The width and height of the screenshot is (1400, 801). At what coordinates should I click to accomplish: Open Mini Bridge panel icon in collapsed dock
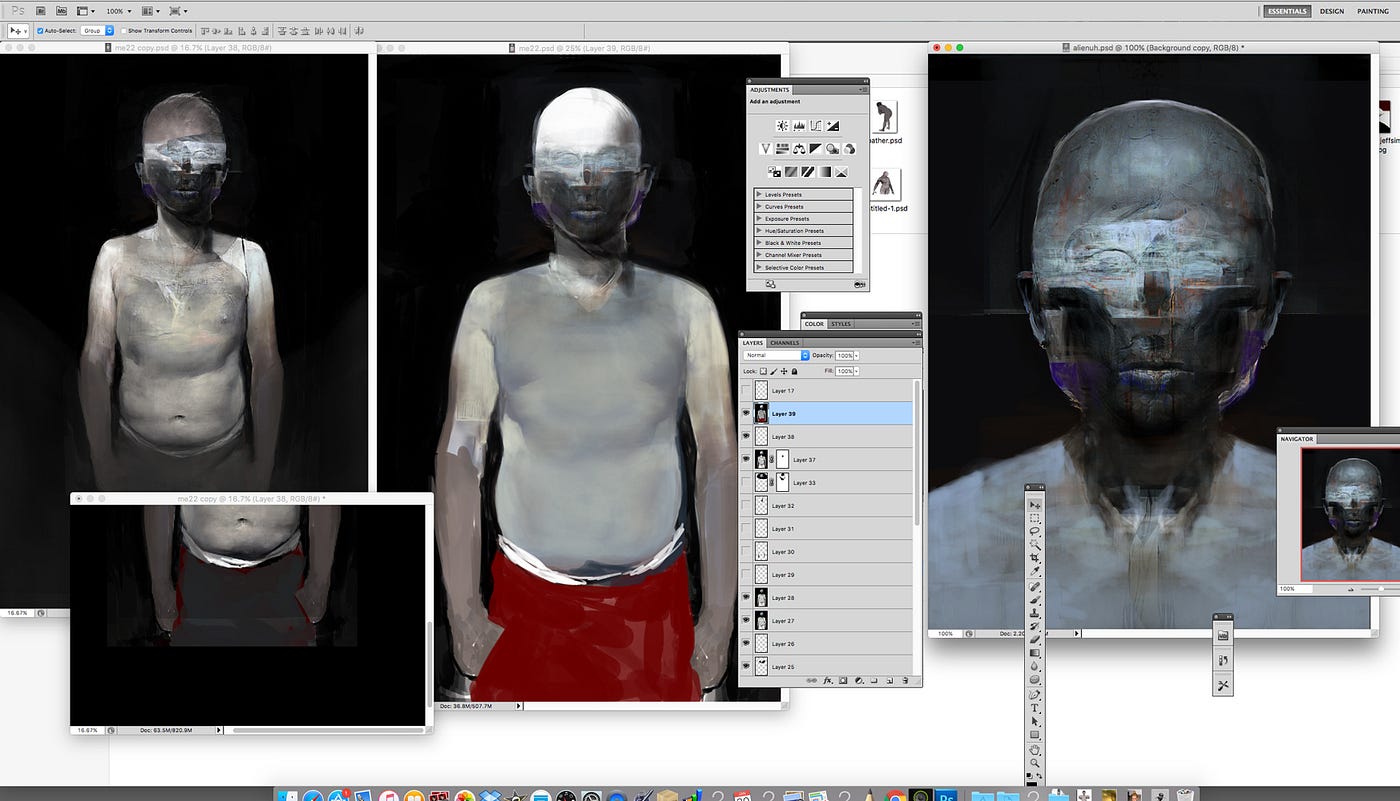pos(1223,635)
